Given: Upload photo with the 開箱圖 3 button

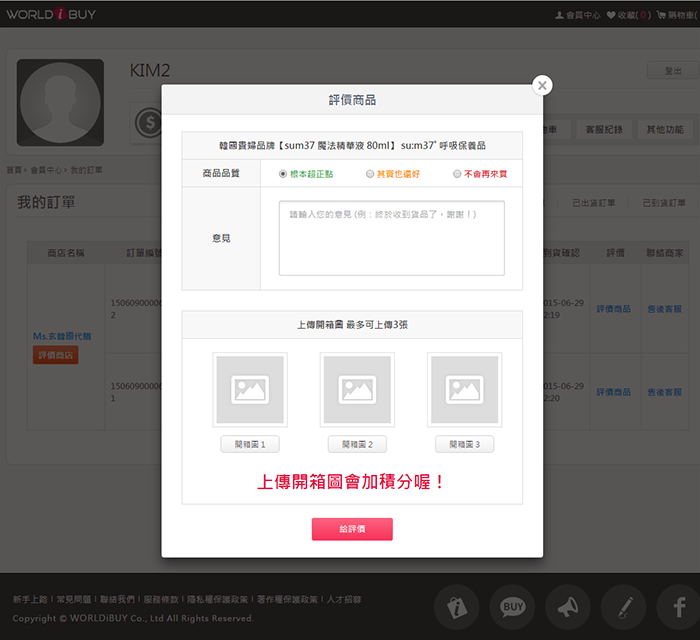Looking at the screenshot, I should click(465, 444).
